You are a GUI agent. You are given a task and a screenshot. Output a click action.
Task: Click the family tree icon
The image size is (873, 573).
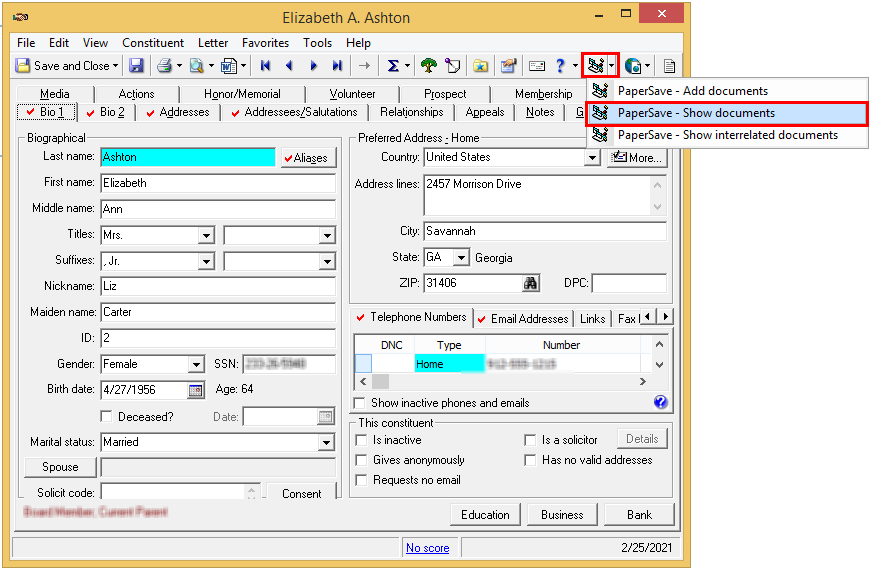428,66
